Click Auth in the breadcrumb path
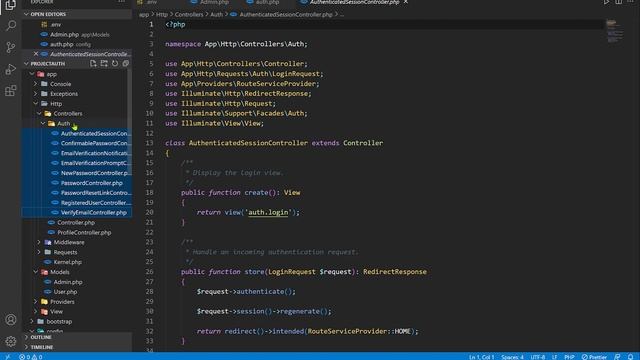 pos(216,14)
